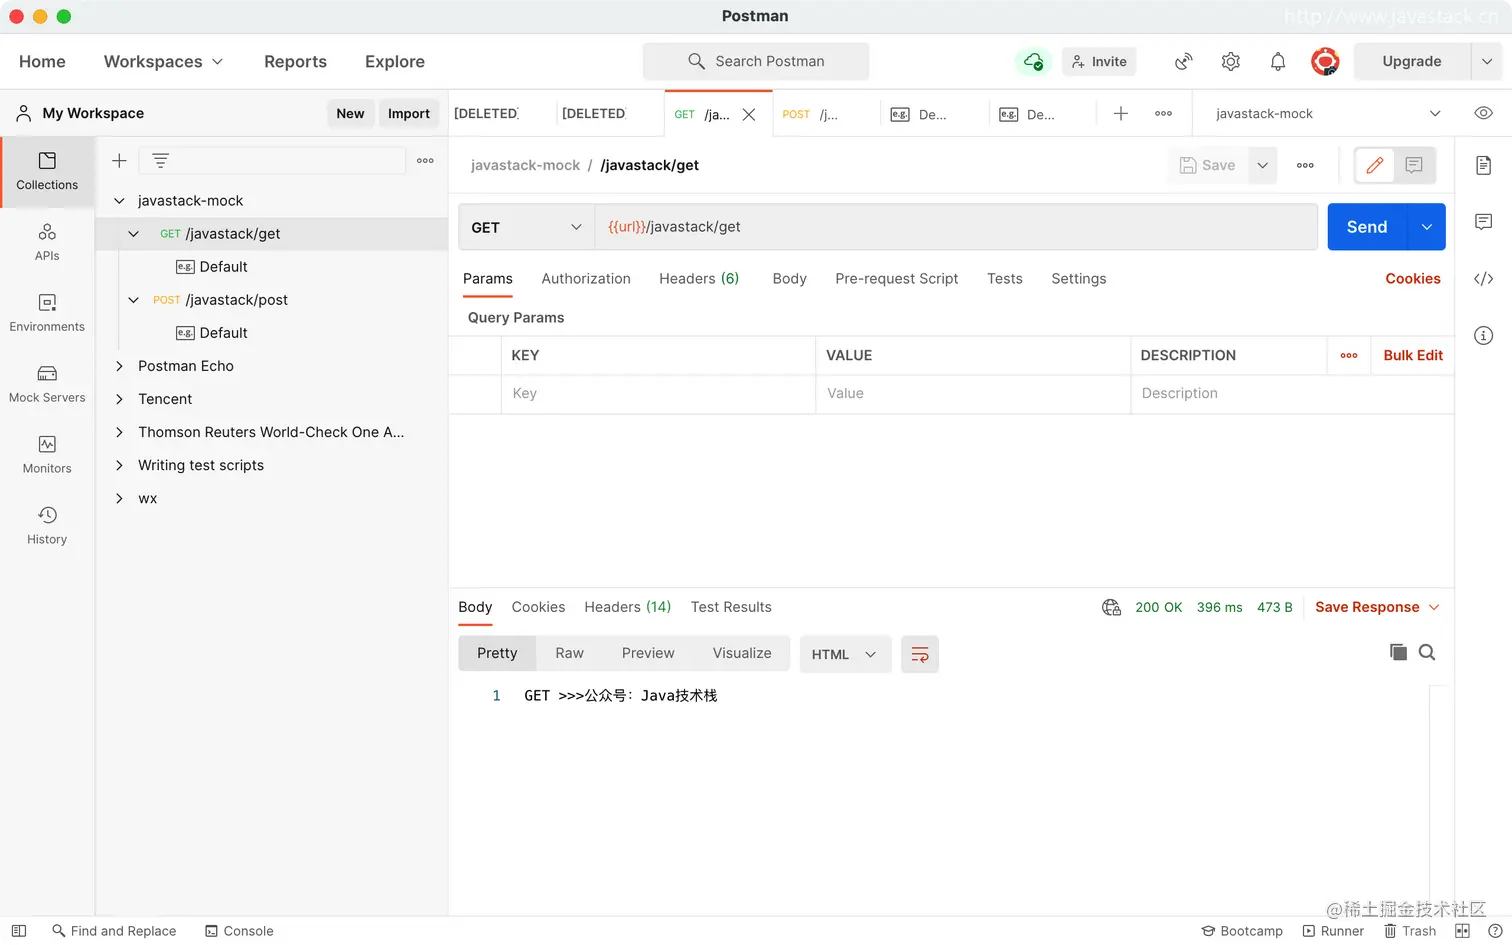Screen dimensions: 1512x945
Task: Open request more actions menu
Action: point(1305,166)
